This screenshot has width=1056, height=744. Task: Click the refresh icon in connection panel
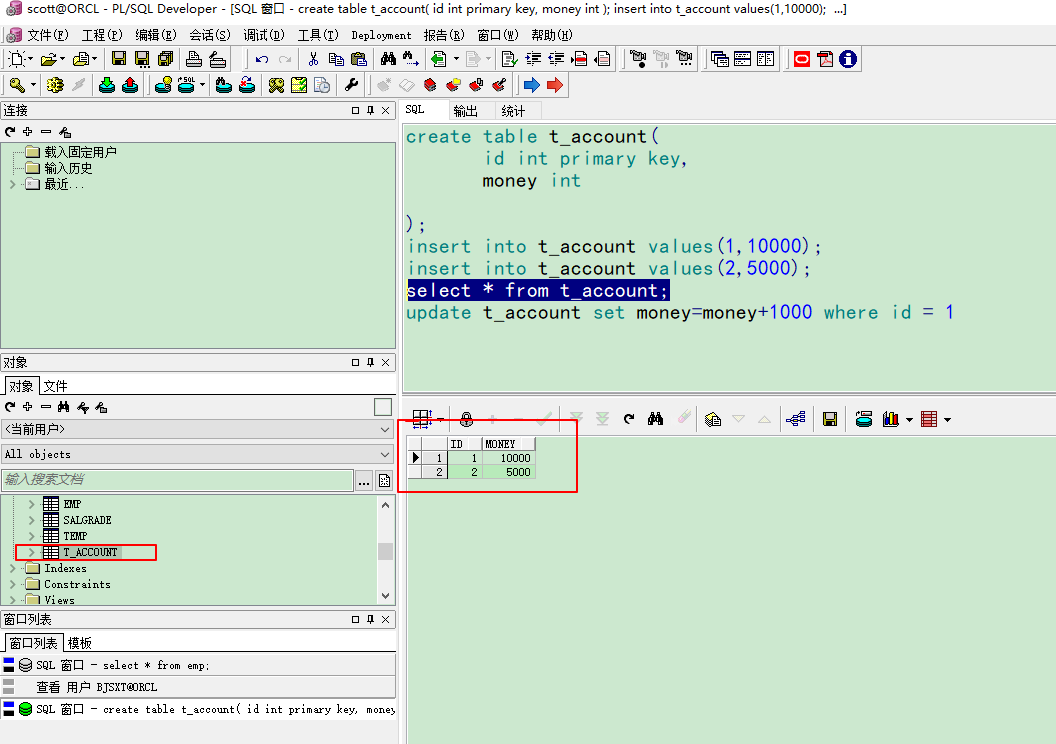[9, 132]
